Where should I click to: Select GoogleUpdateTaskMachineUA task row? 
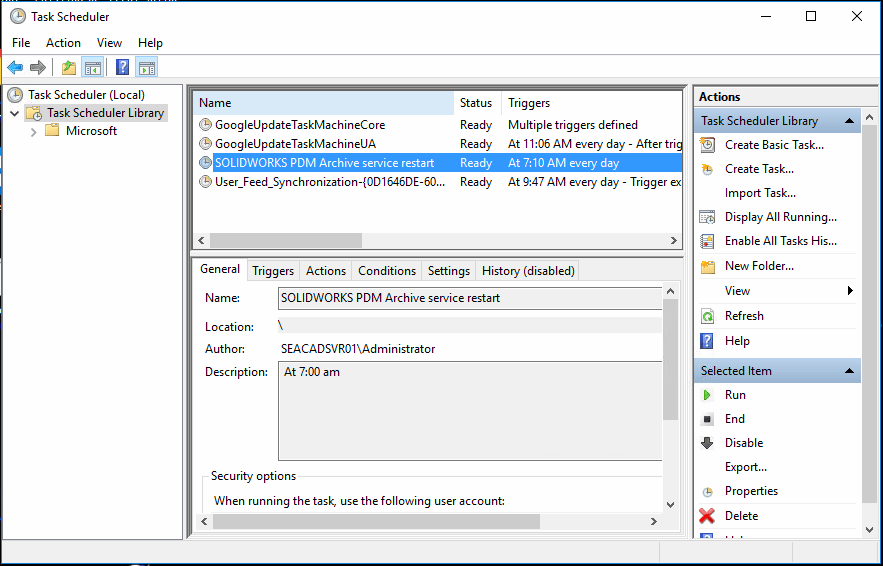coord(437,144)
